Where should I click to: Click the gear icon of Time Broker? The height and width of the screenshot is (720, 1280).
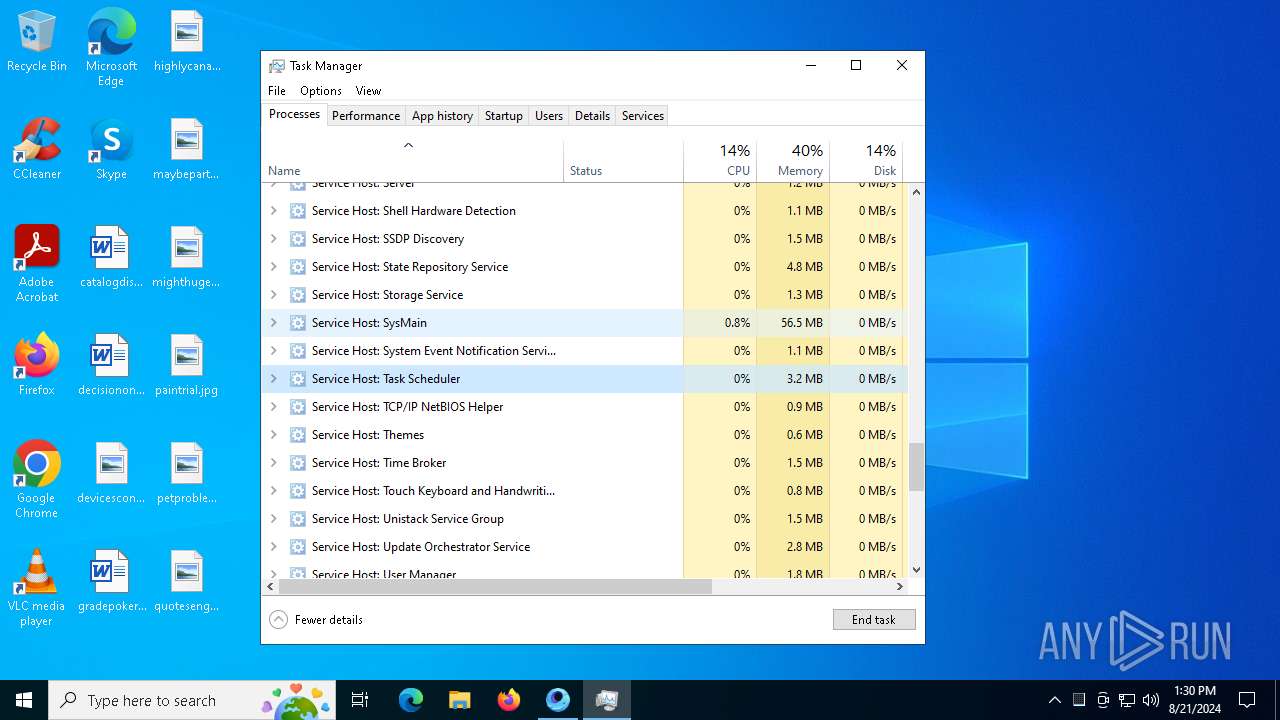coord(297,463)
